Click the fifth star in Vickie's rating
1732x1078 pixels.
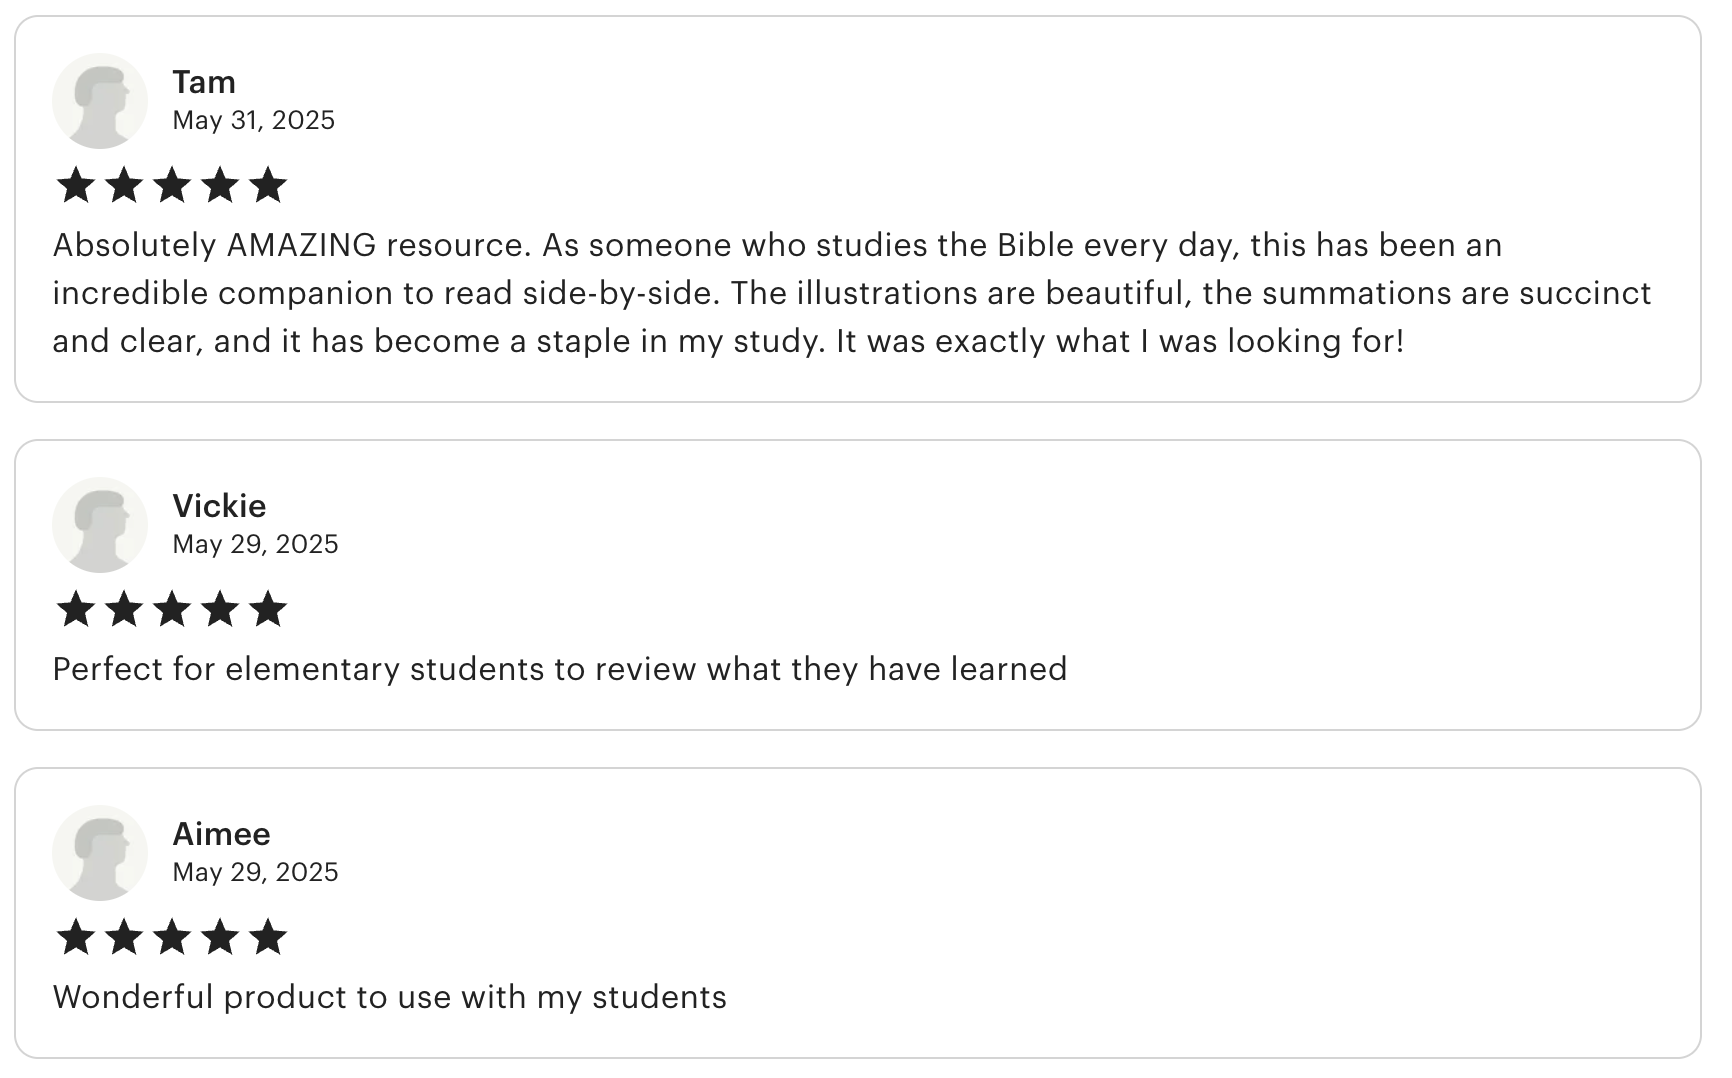click(268, 610)
